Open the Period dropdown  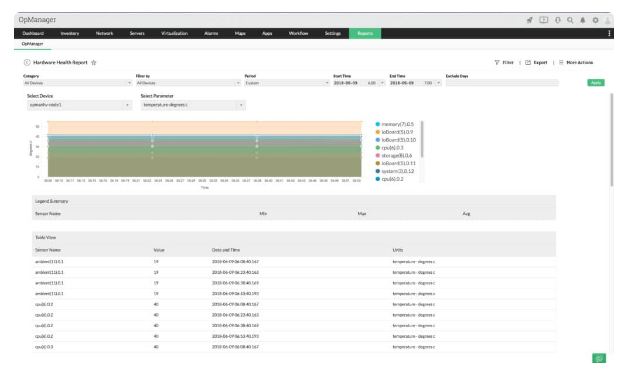pos(287,83)
